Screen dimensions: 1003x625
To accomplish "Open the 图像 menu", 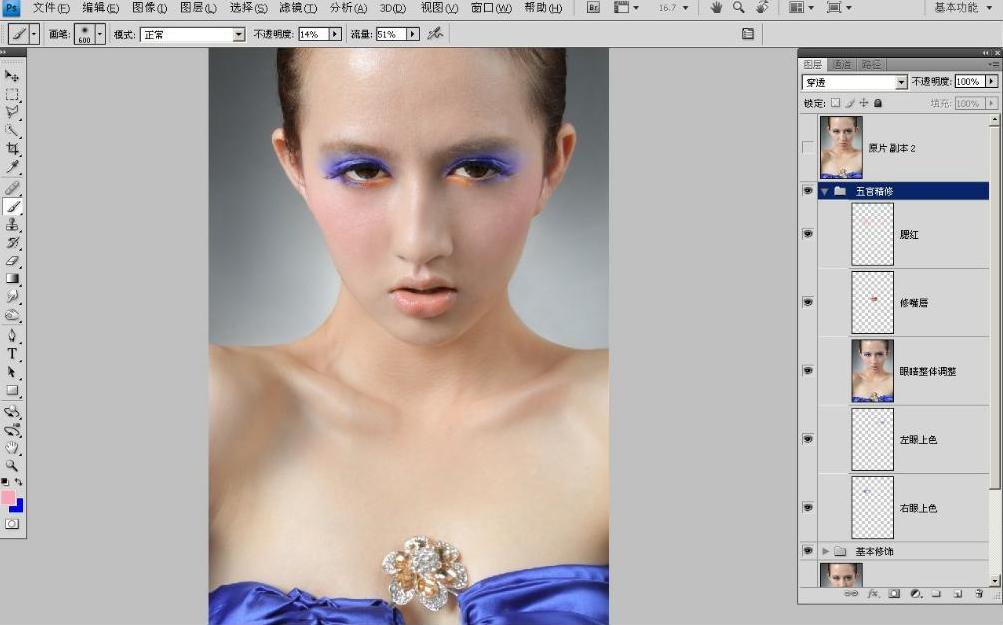I will [149, 8].
